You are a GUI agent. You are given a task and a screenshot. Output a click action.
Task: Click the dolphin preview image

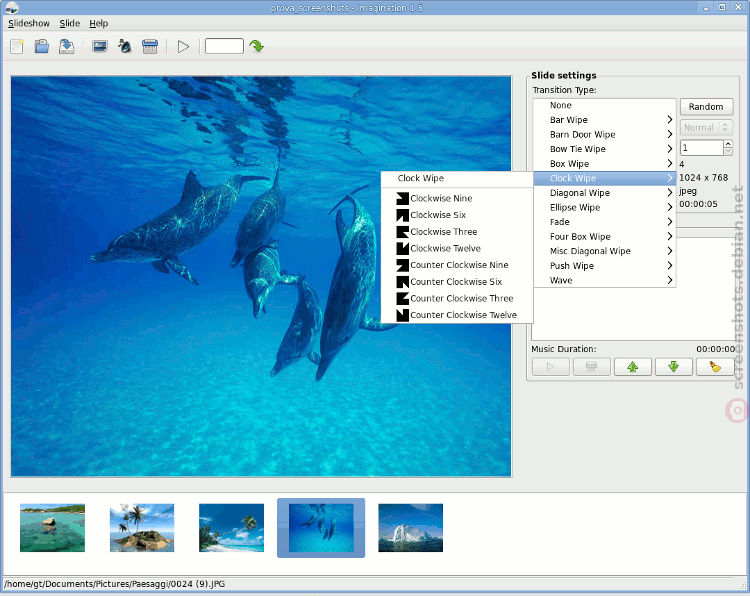261,276
